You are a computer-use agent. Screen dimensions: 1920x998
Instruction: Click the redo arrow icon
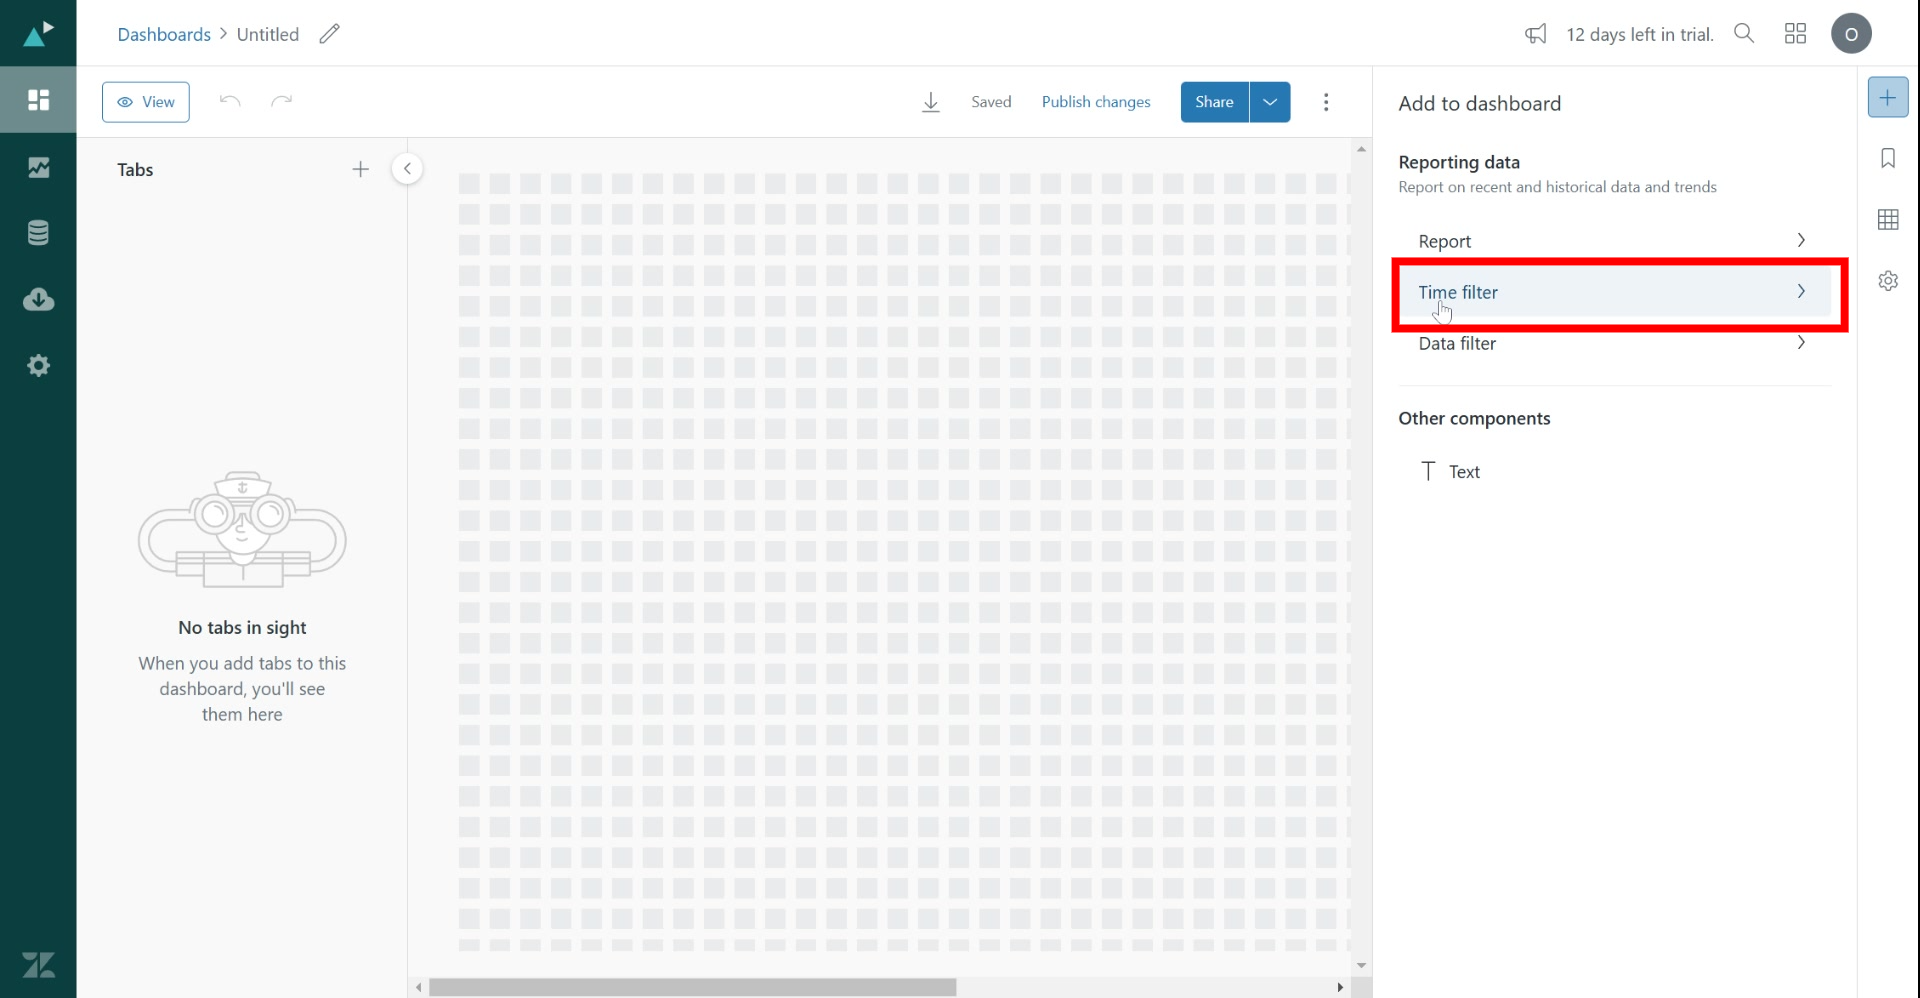tap(282, 101)
